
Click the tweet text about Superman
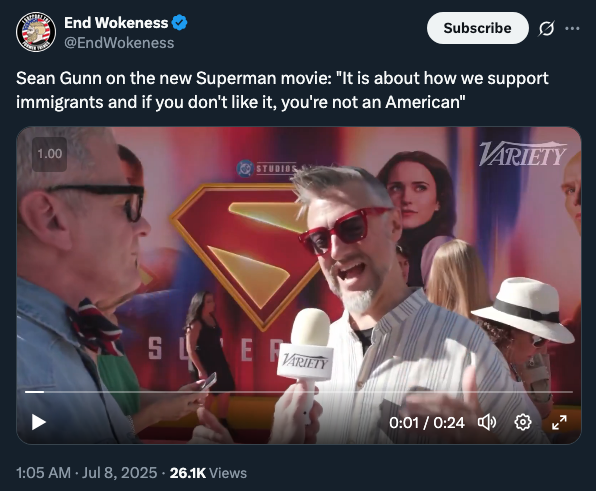click(282, 90)
